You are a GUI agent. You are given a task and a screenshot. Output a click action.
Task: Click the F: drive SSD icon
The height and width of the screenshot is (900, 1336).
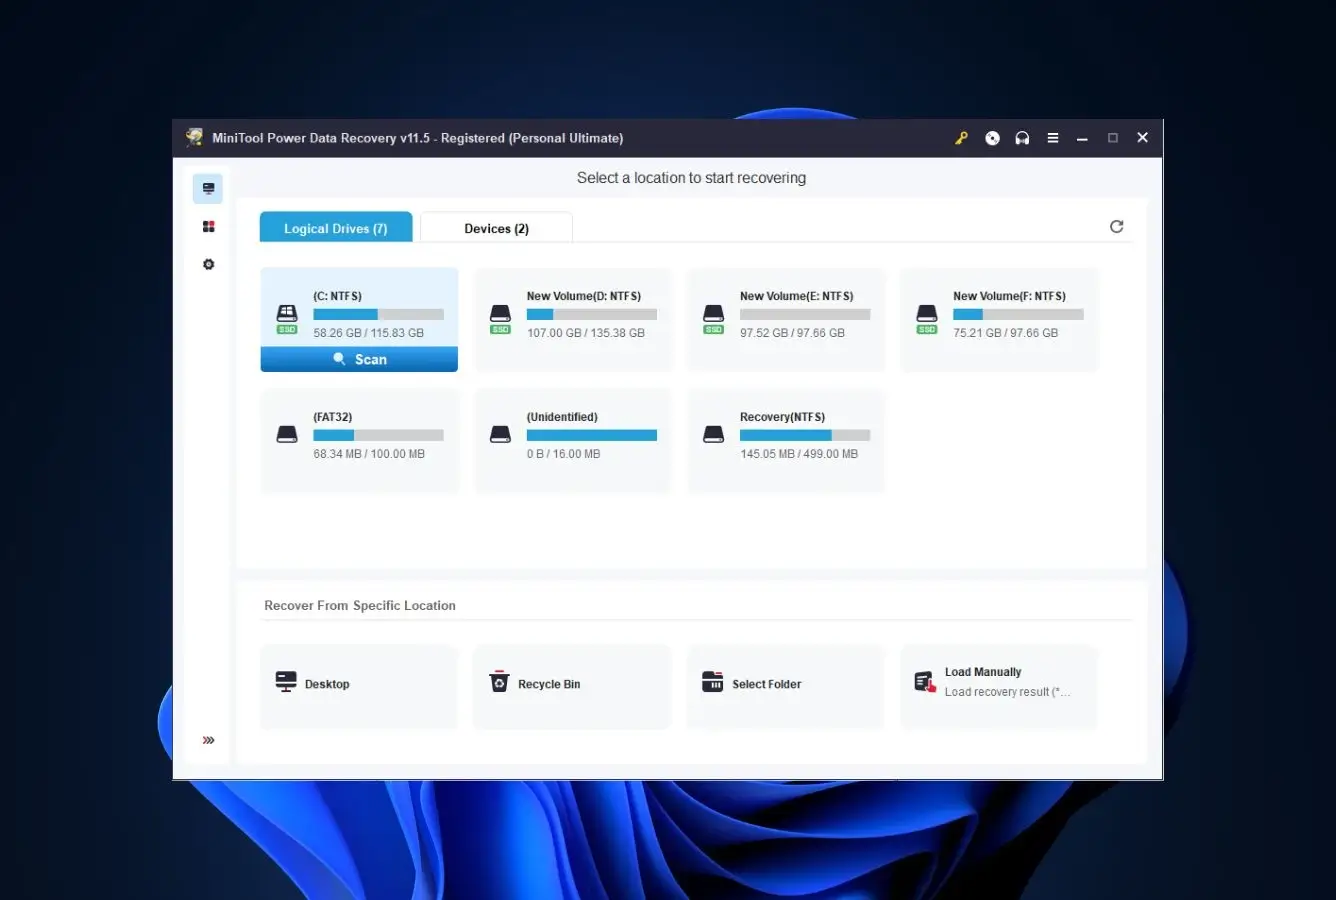pos(927,319)
